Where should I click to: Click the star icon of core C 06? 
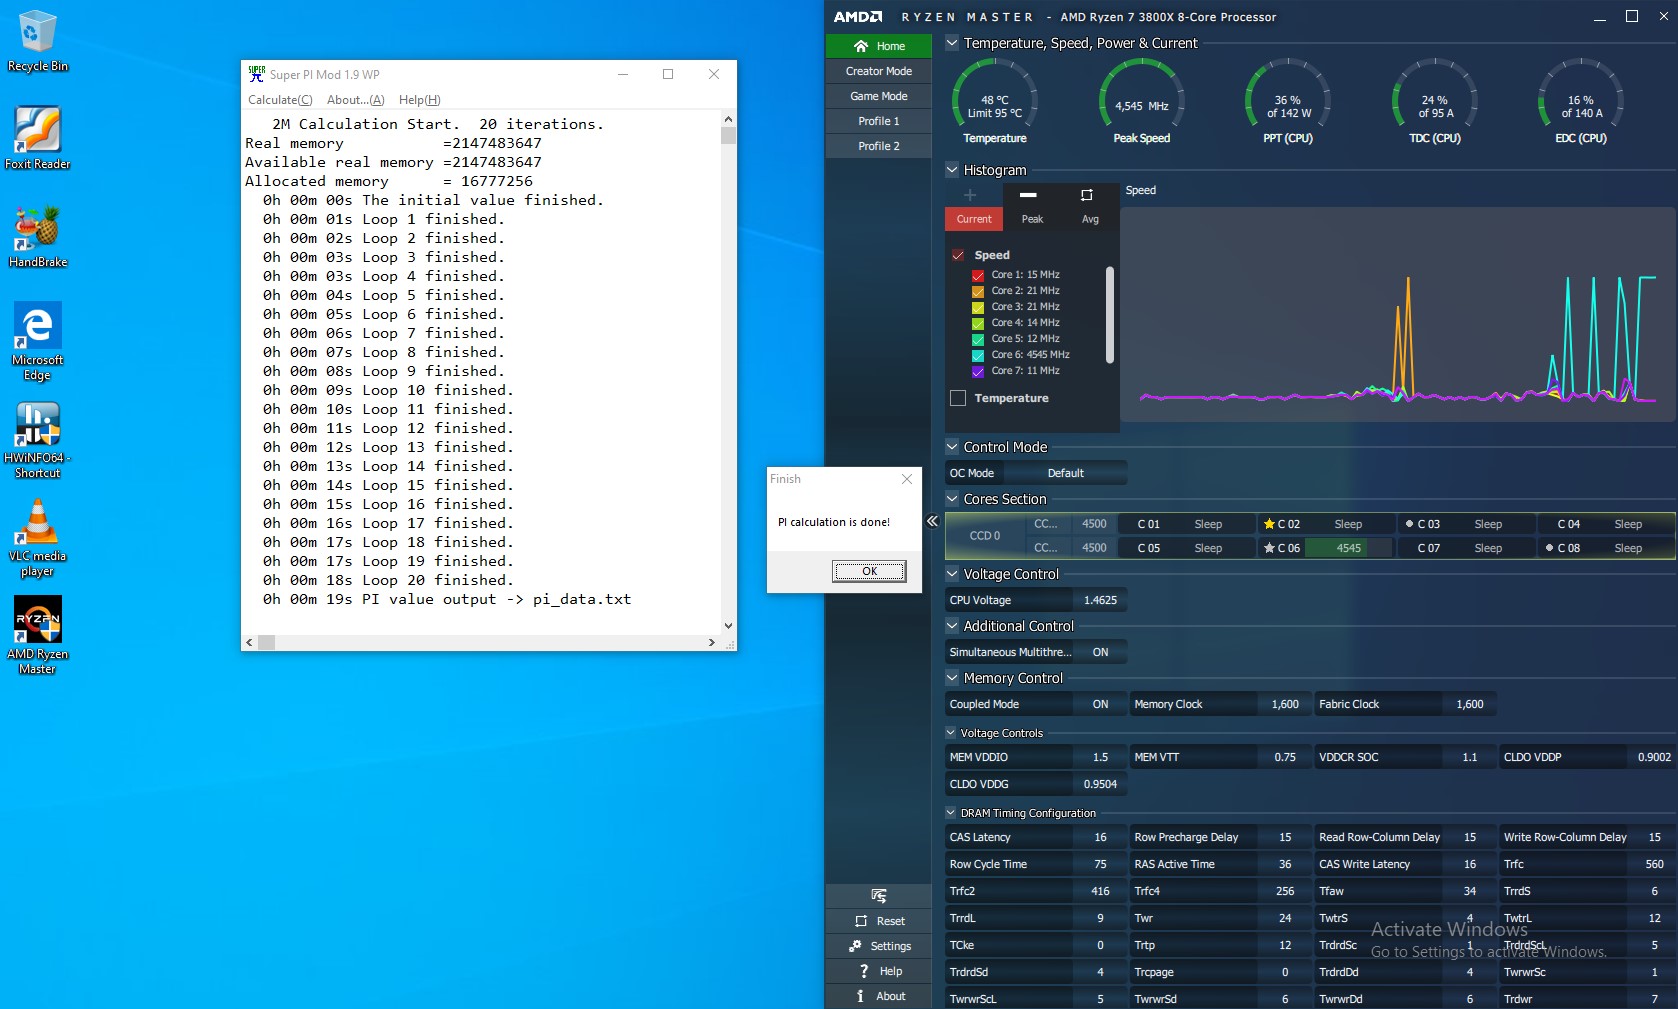coord(1269,548)
